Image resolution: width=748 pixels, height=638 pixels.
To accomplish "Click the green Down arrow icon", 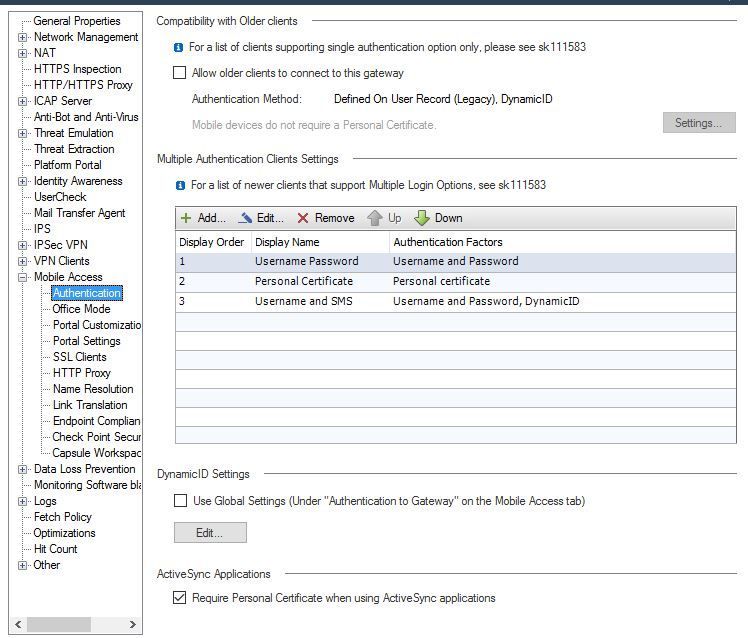I will point(422,218).
